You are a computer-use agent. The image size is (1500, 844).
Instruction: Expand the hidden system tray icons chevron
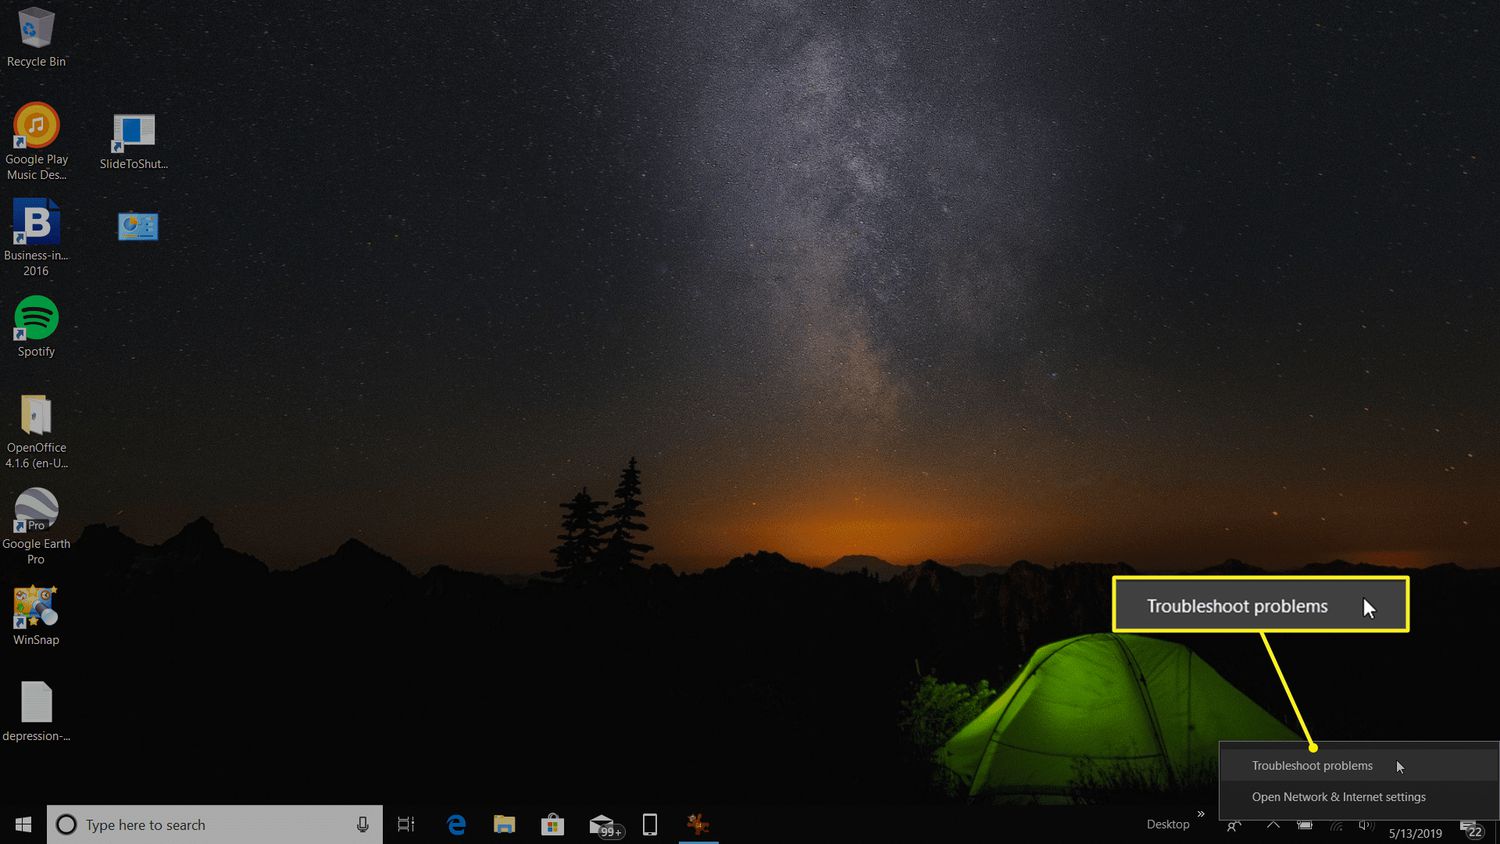tap(1273, 825)
